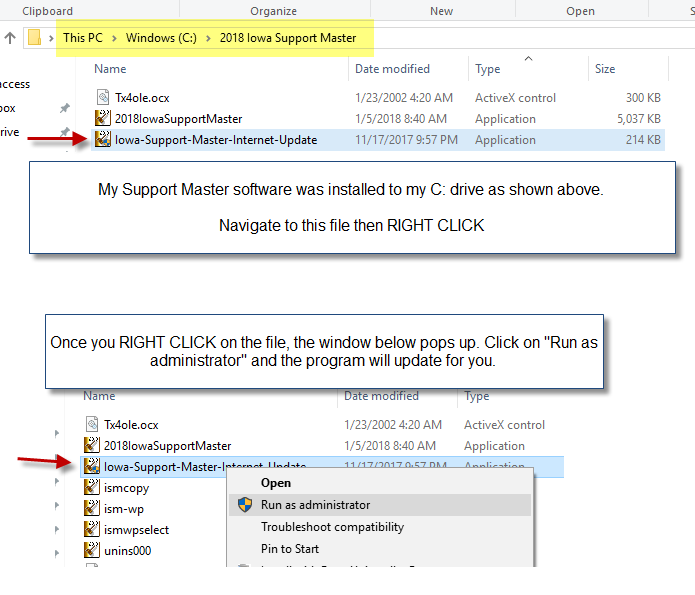This screenshot has width=695, height=595.
Task: Sort by Type column in lower list
Action: click(476, 395)
